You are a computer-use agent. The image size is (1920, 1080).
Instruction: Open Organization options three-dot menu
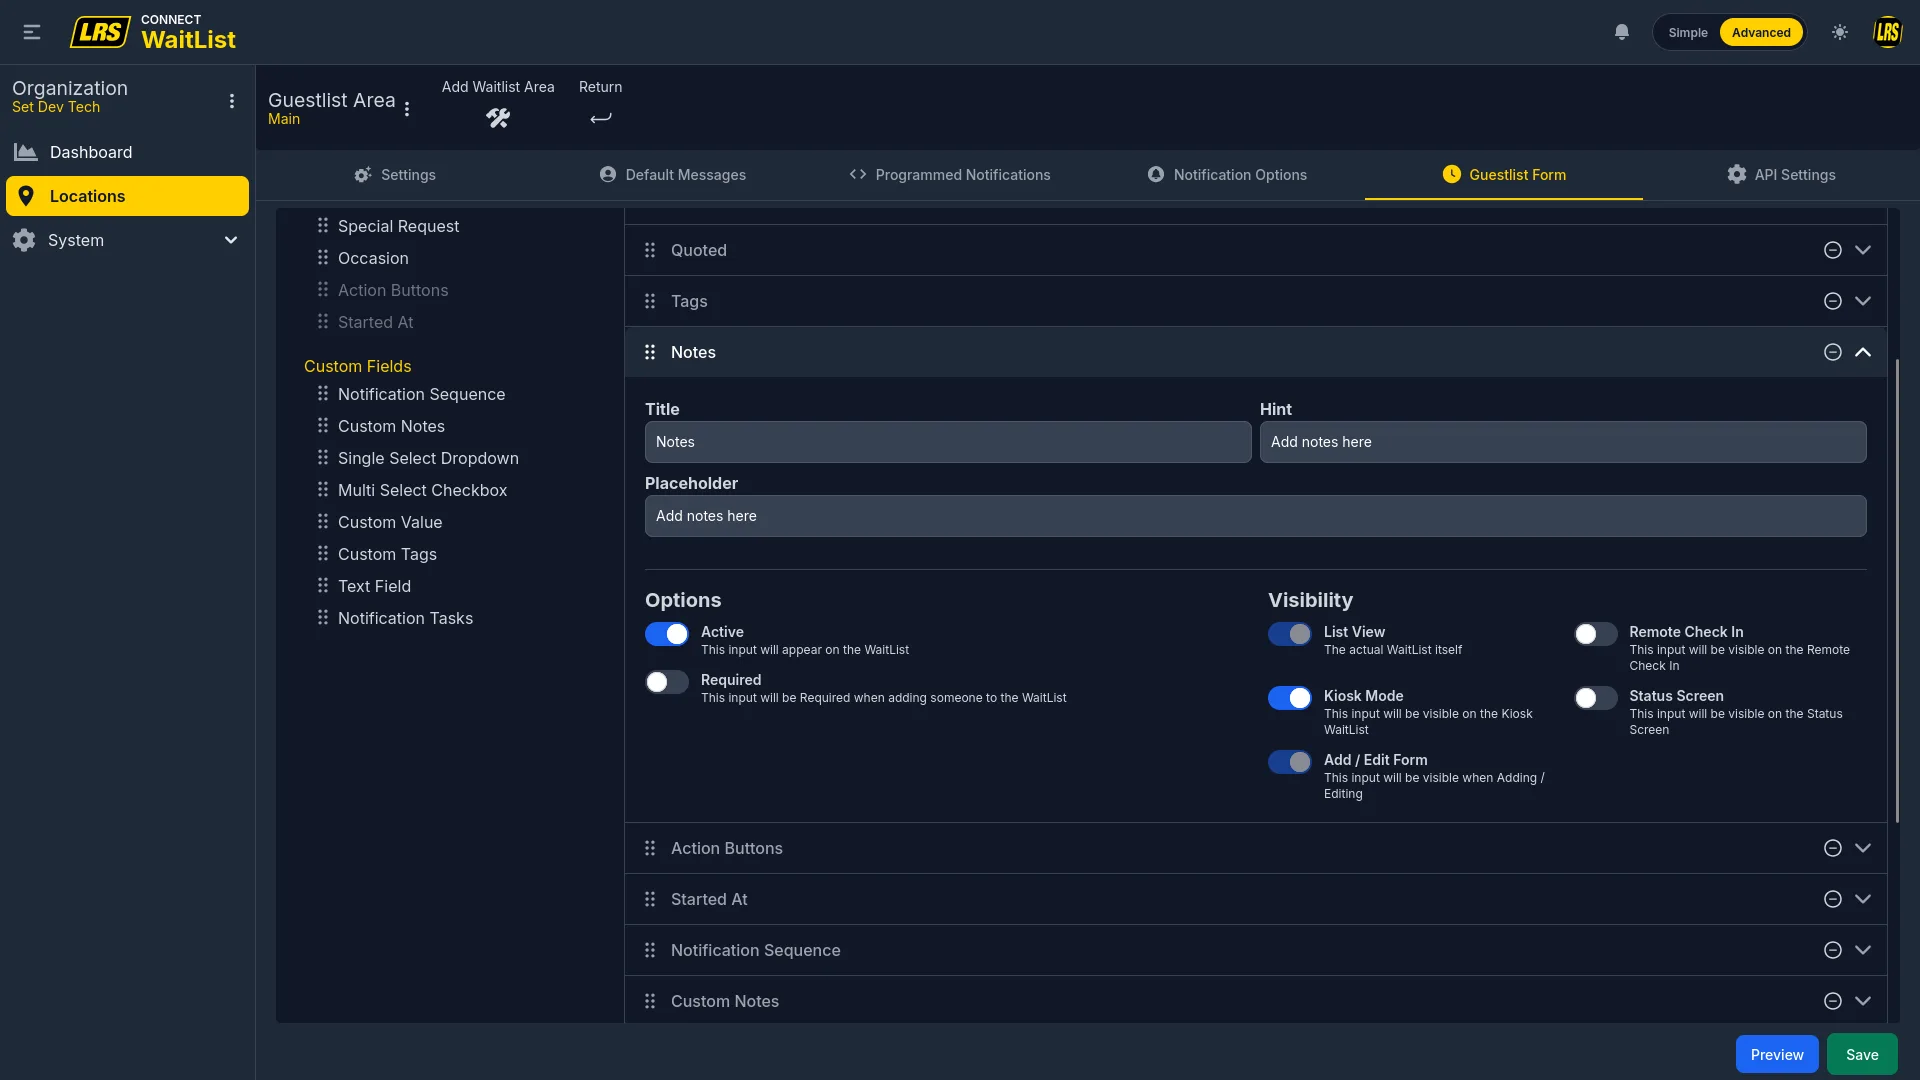(232, 101)
